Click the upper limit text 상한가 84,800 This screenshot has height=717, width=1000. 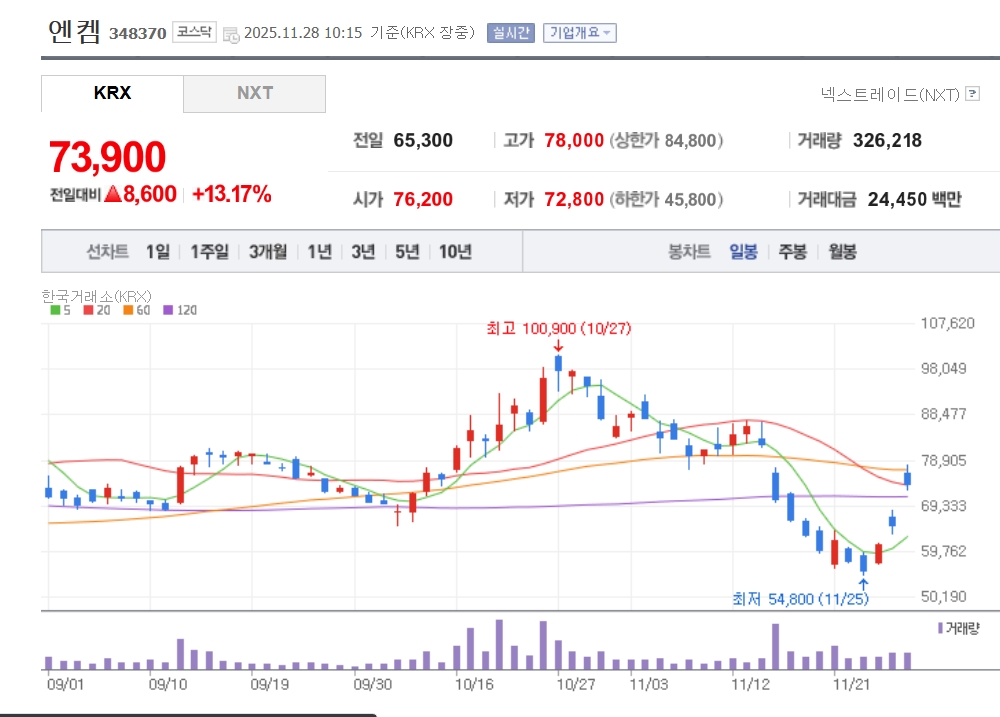666,140
